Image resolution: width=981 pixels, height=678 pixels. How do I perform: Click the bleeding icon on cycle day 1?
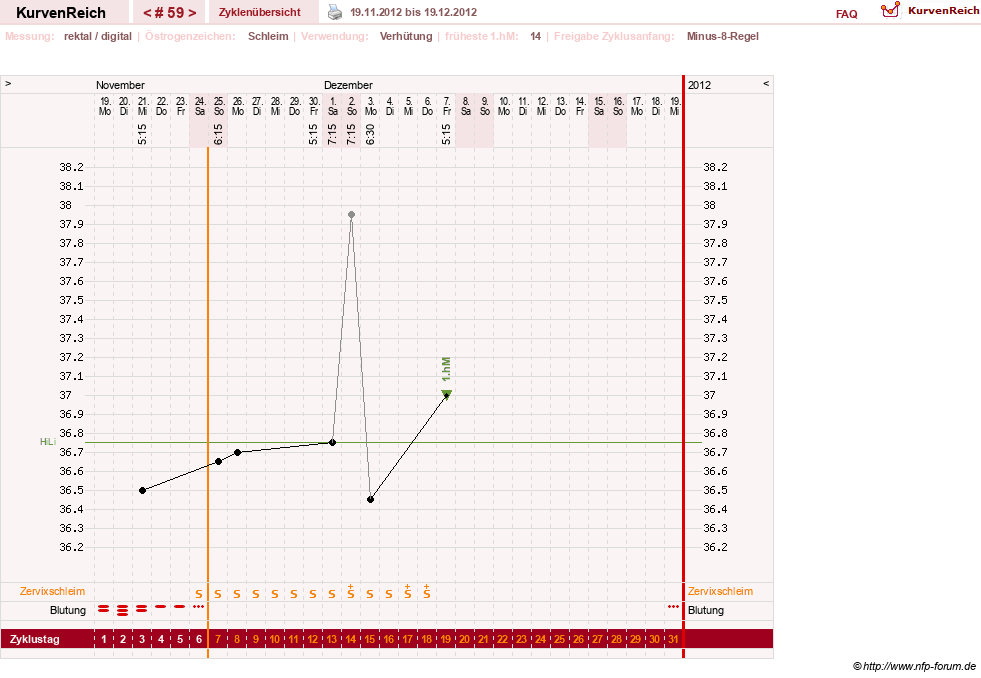tap(104, 609)
